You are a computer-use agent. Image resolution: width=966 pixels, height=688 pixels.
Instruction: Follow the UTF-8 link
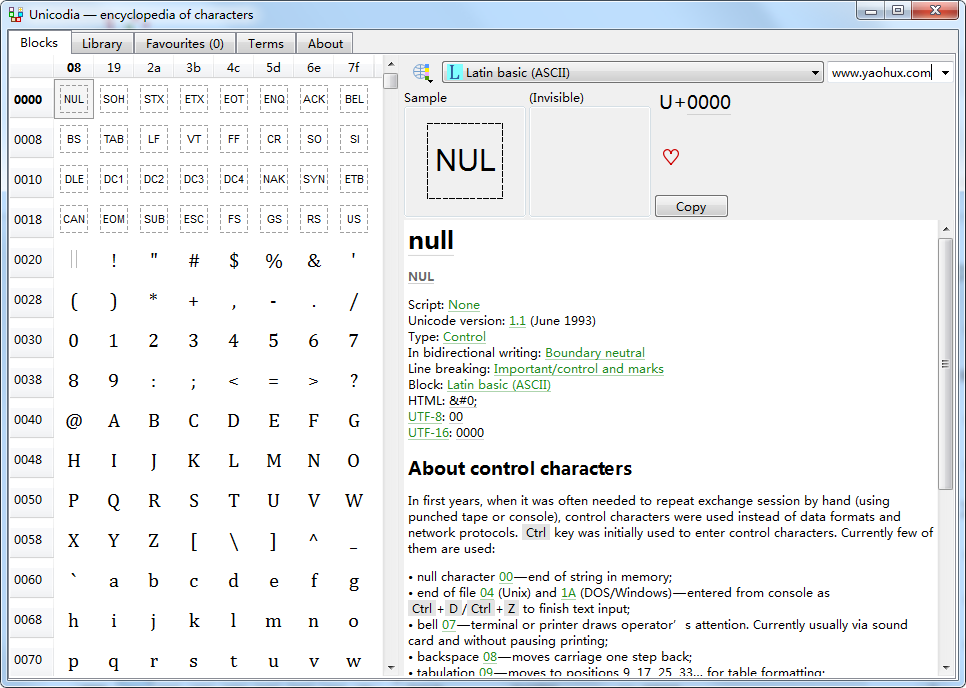425,417
